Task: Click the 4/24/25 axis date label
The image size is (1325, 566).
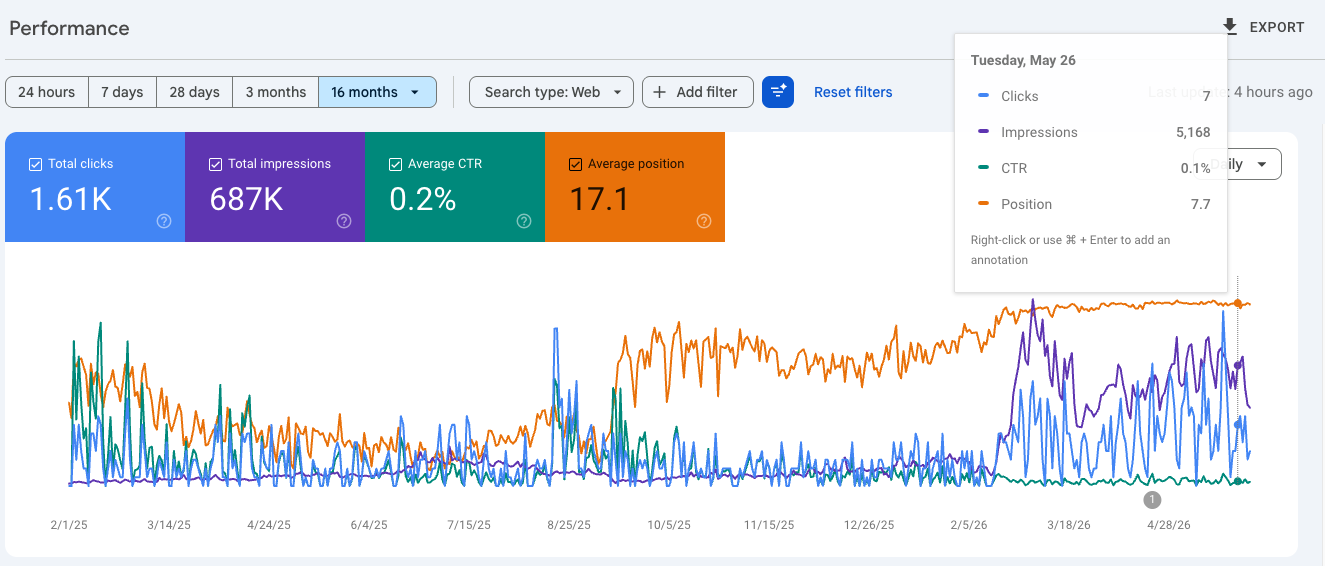Action: 269,524
